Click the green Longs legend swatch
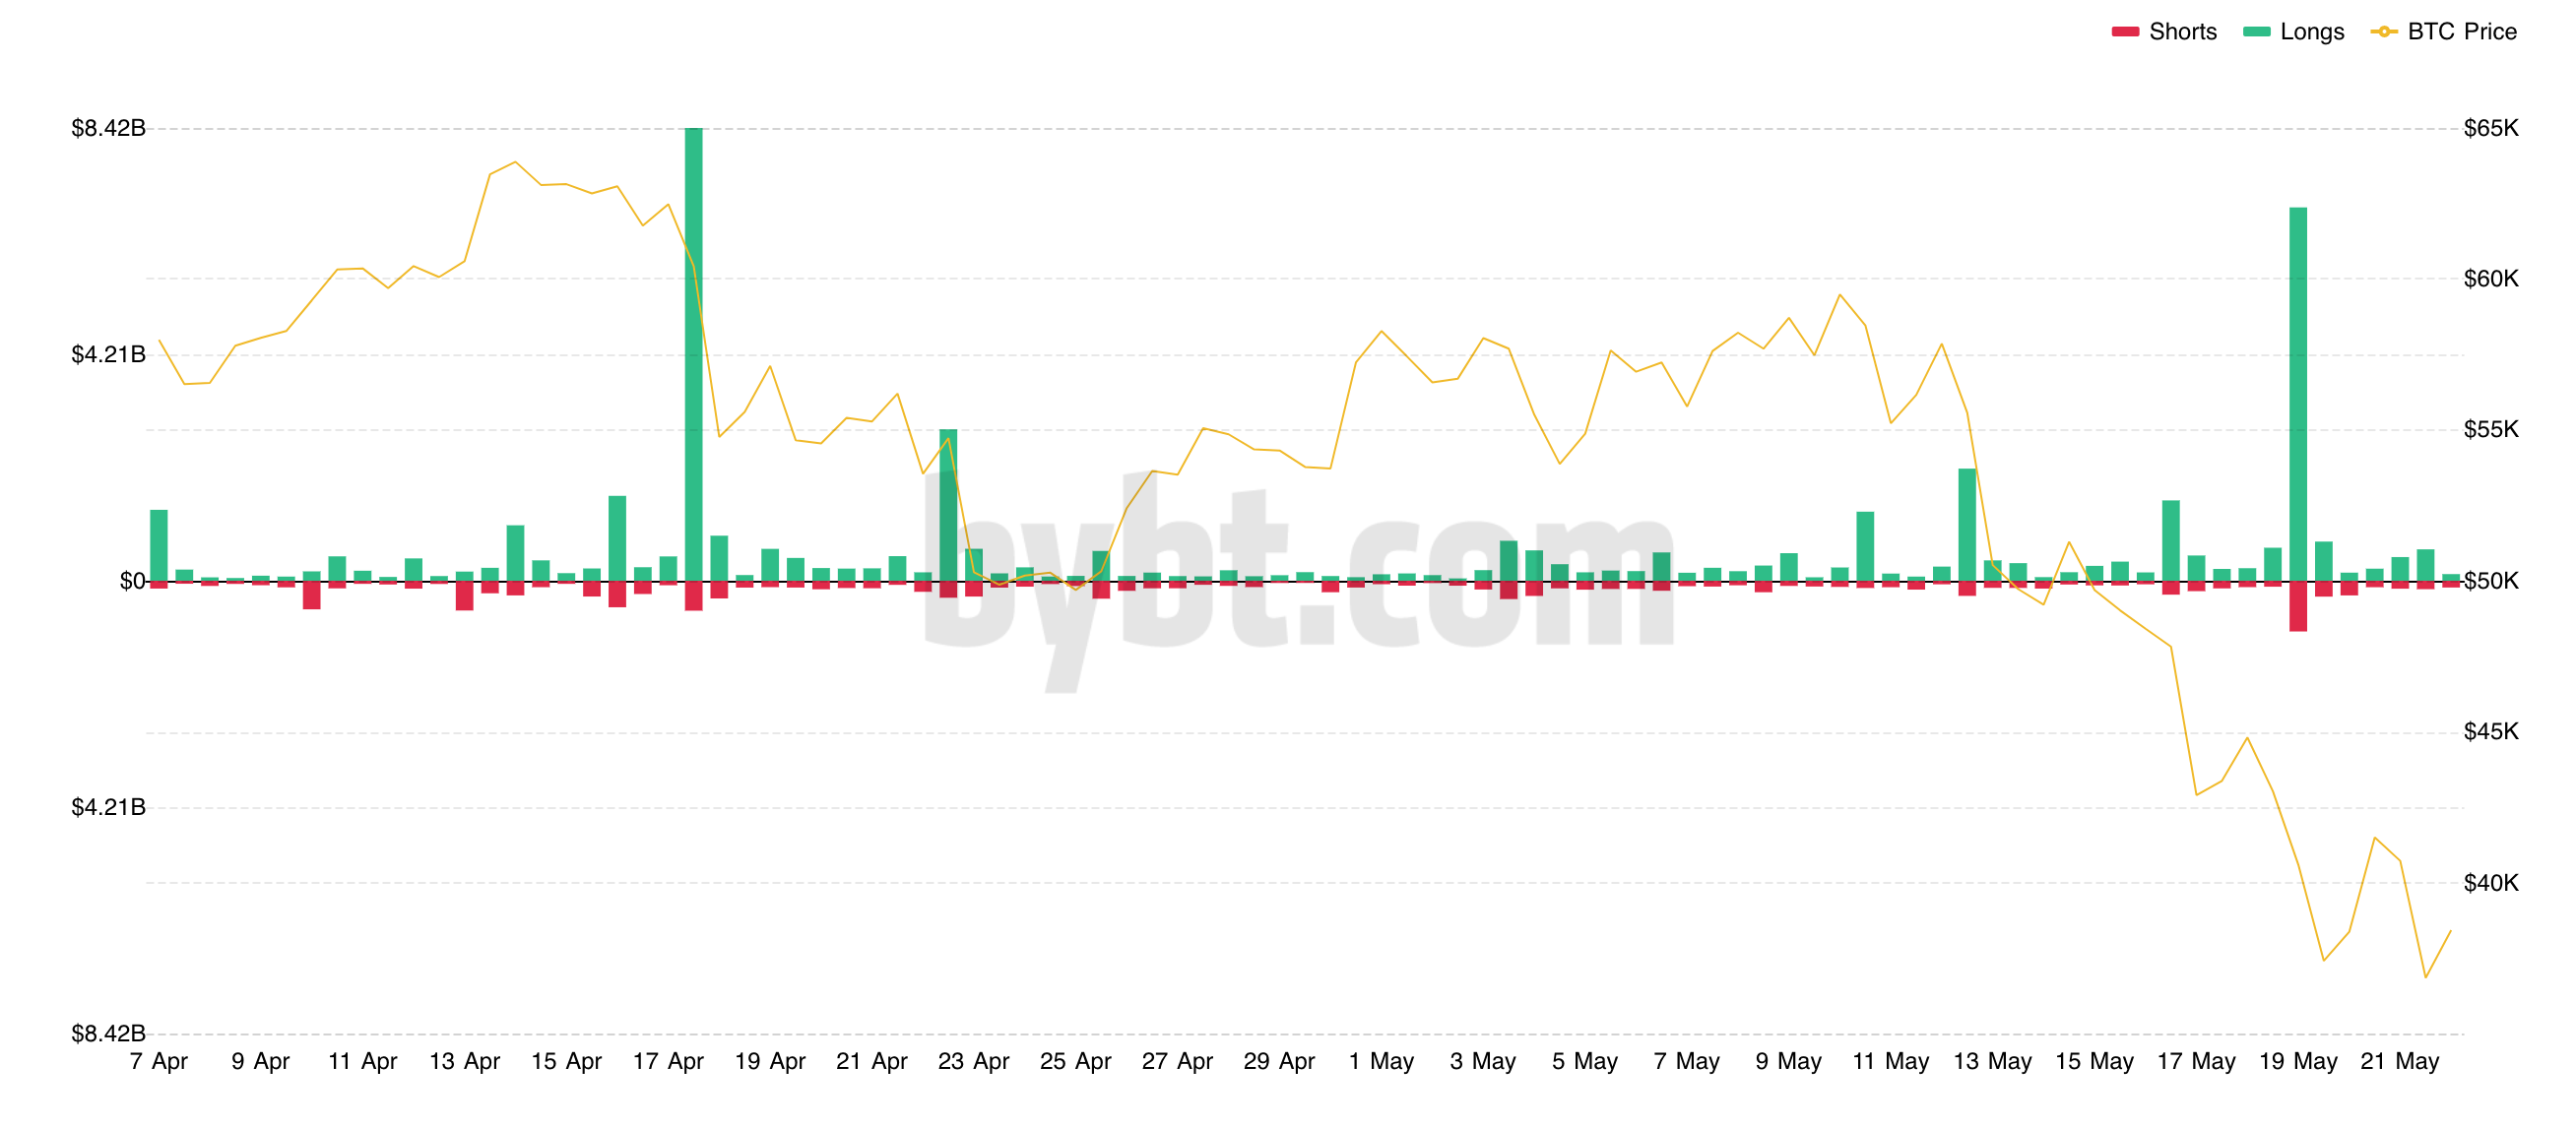 click(2256, 32)
